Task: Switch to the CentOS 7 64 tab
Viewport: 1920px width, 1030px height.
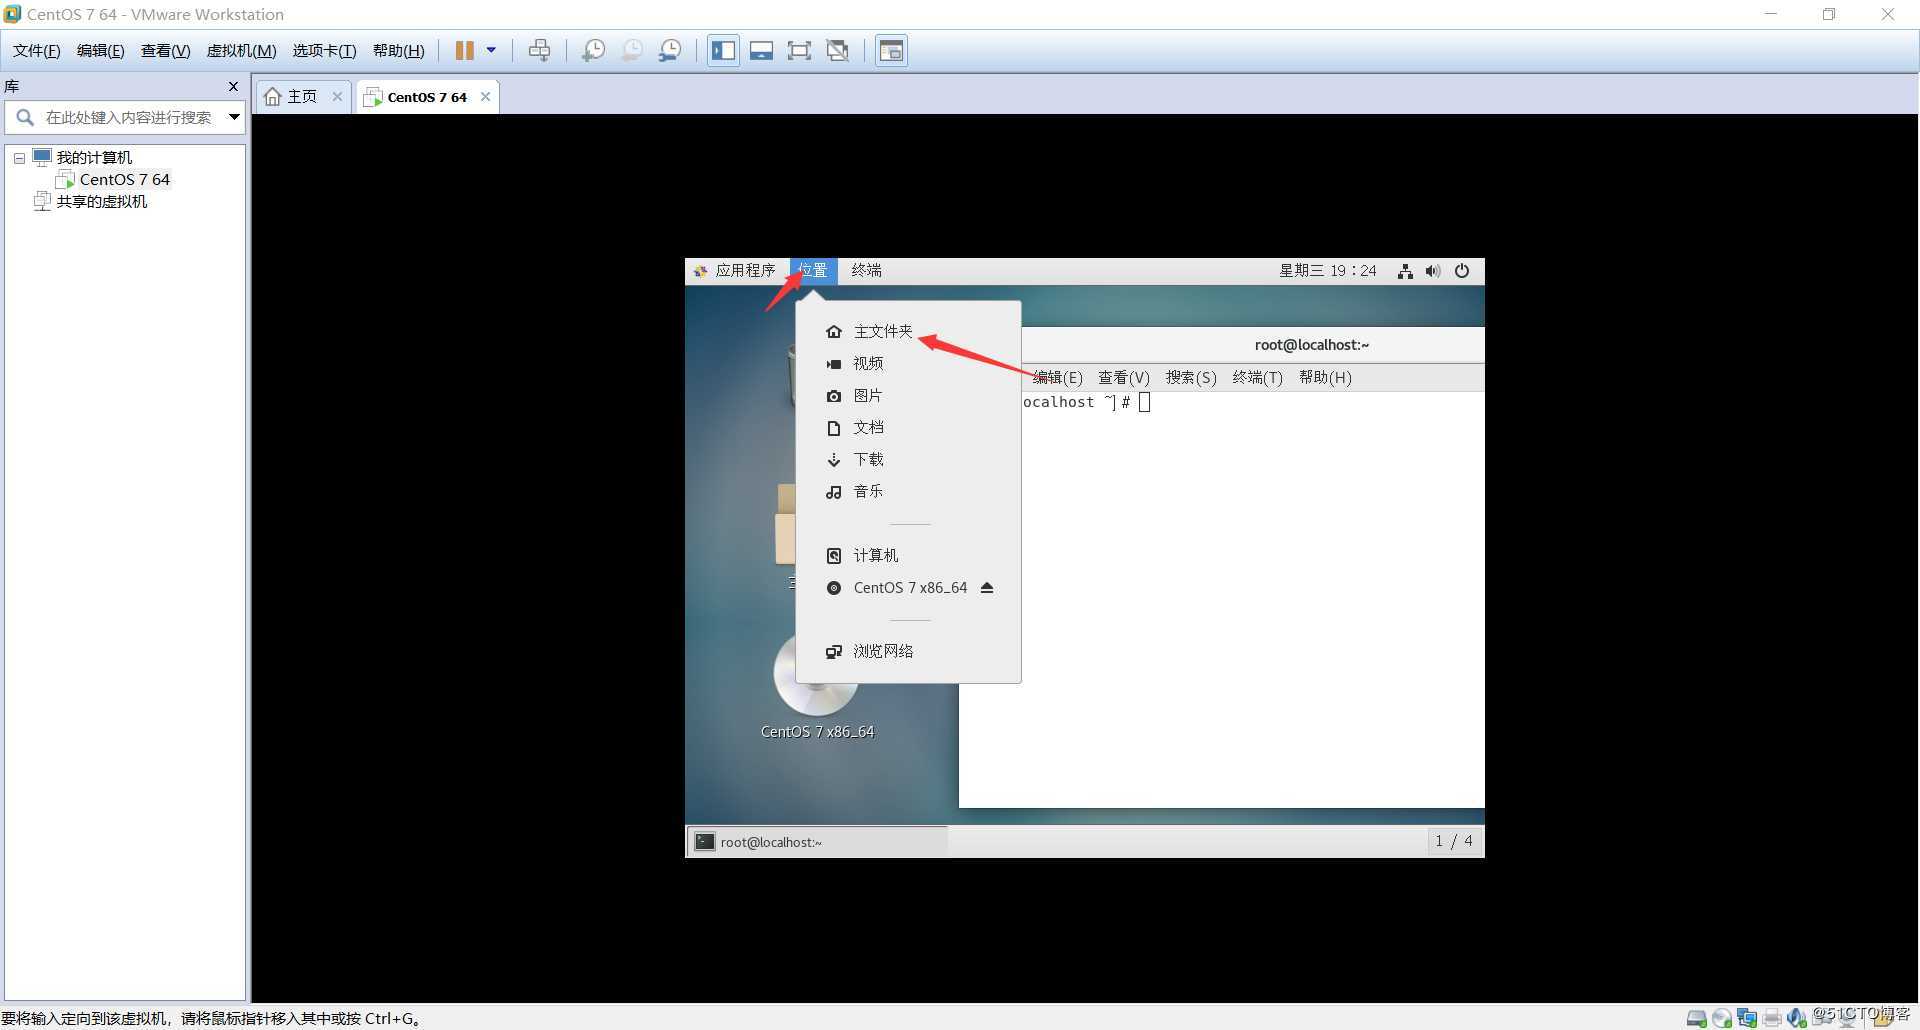Action: coord(427,97)
